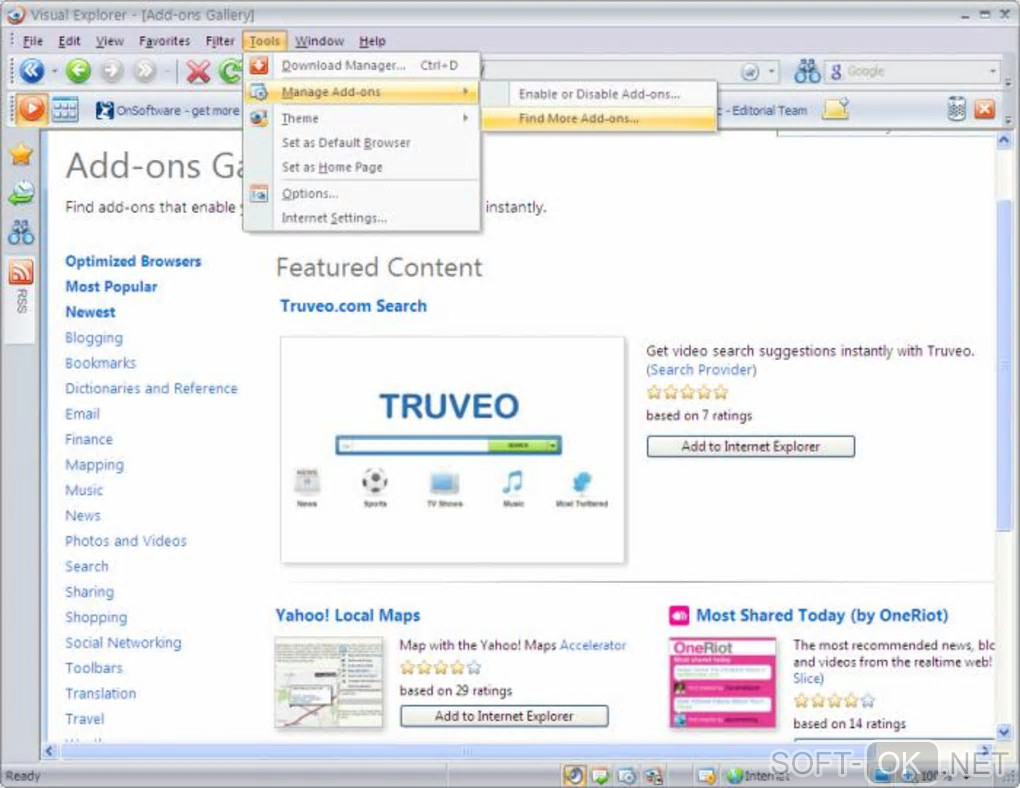Close the current tab with orange X
This screenshot has height=788, width=1020.
coord(985,109)
